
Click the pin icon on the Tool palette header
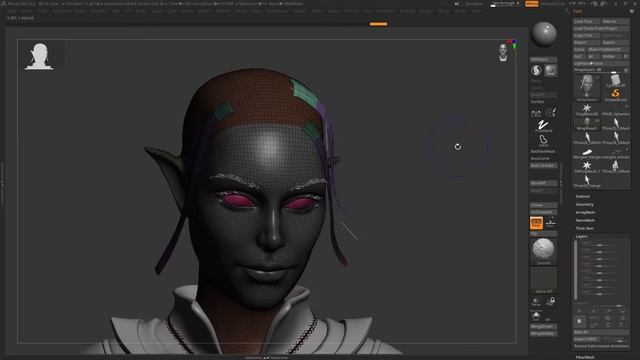tap(631, 11)
